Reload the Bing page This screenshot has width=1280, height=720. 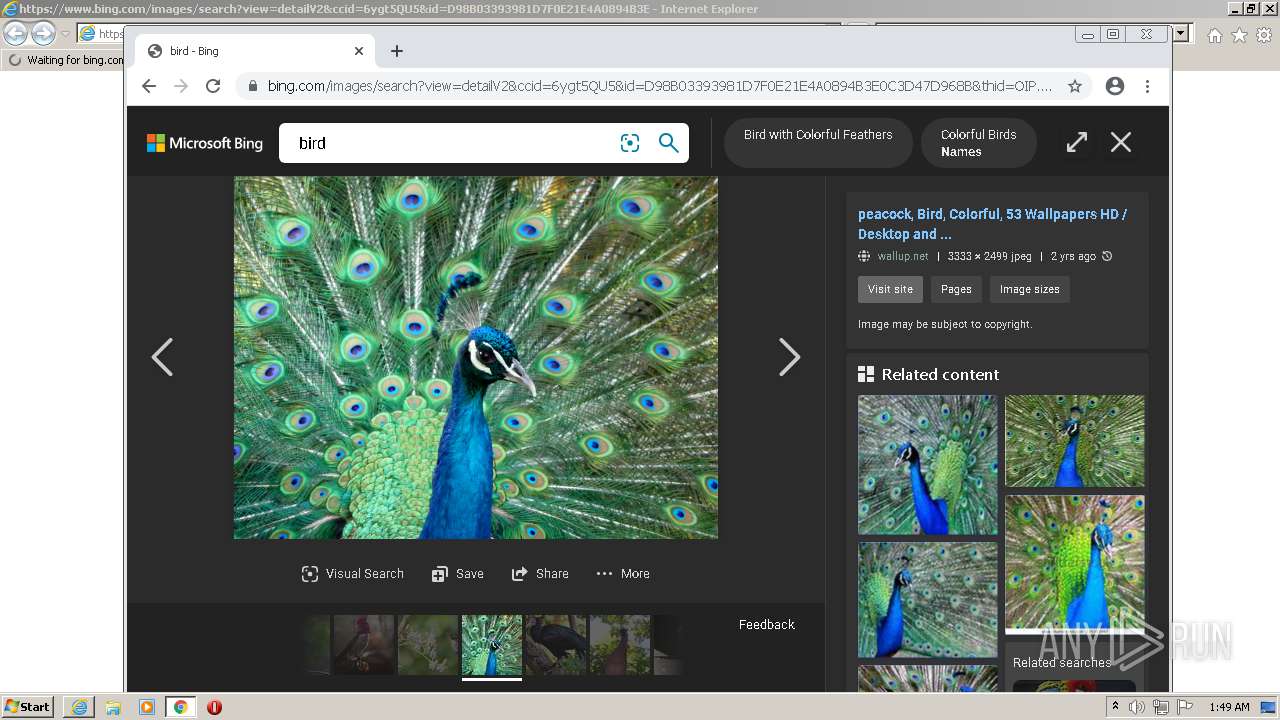pos(213,86)
